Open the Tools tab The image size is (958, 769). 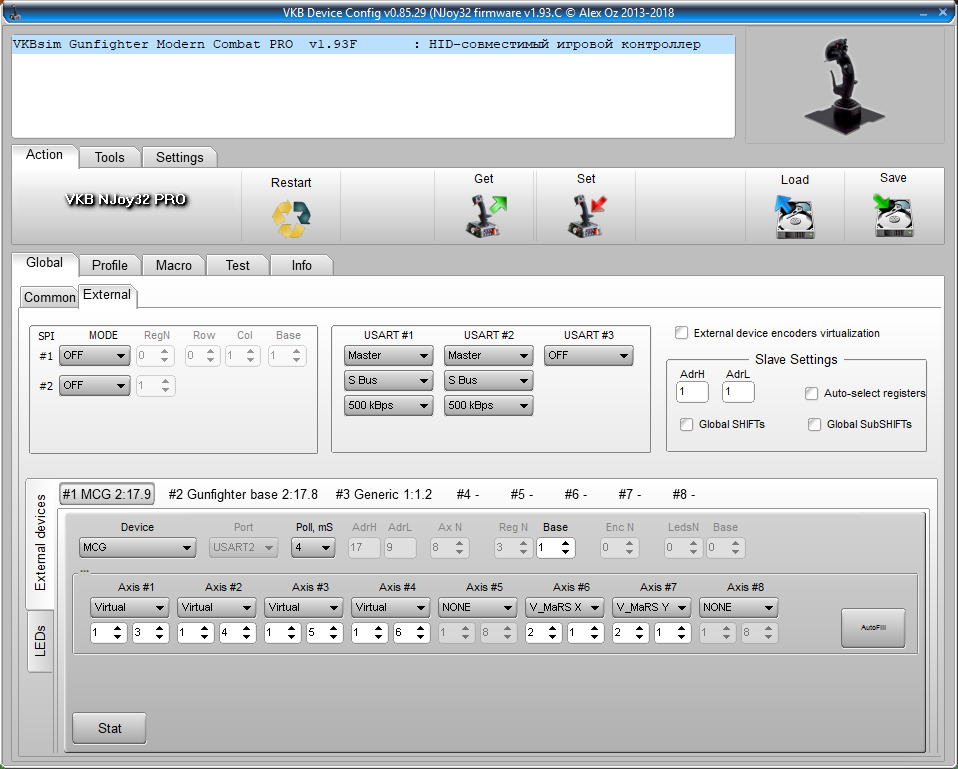109,157
